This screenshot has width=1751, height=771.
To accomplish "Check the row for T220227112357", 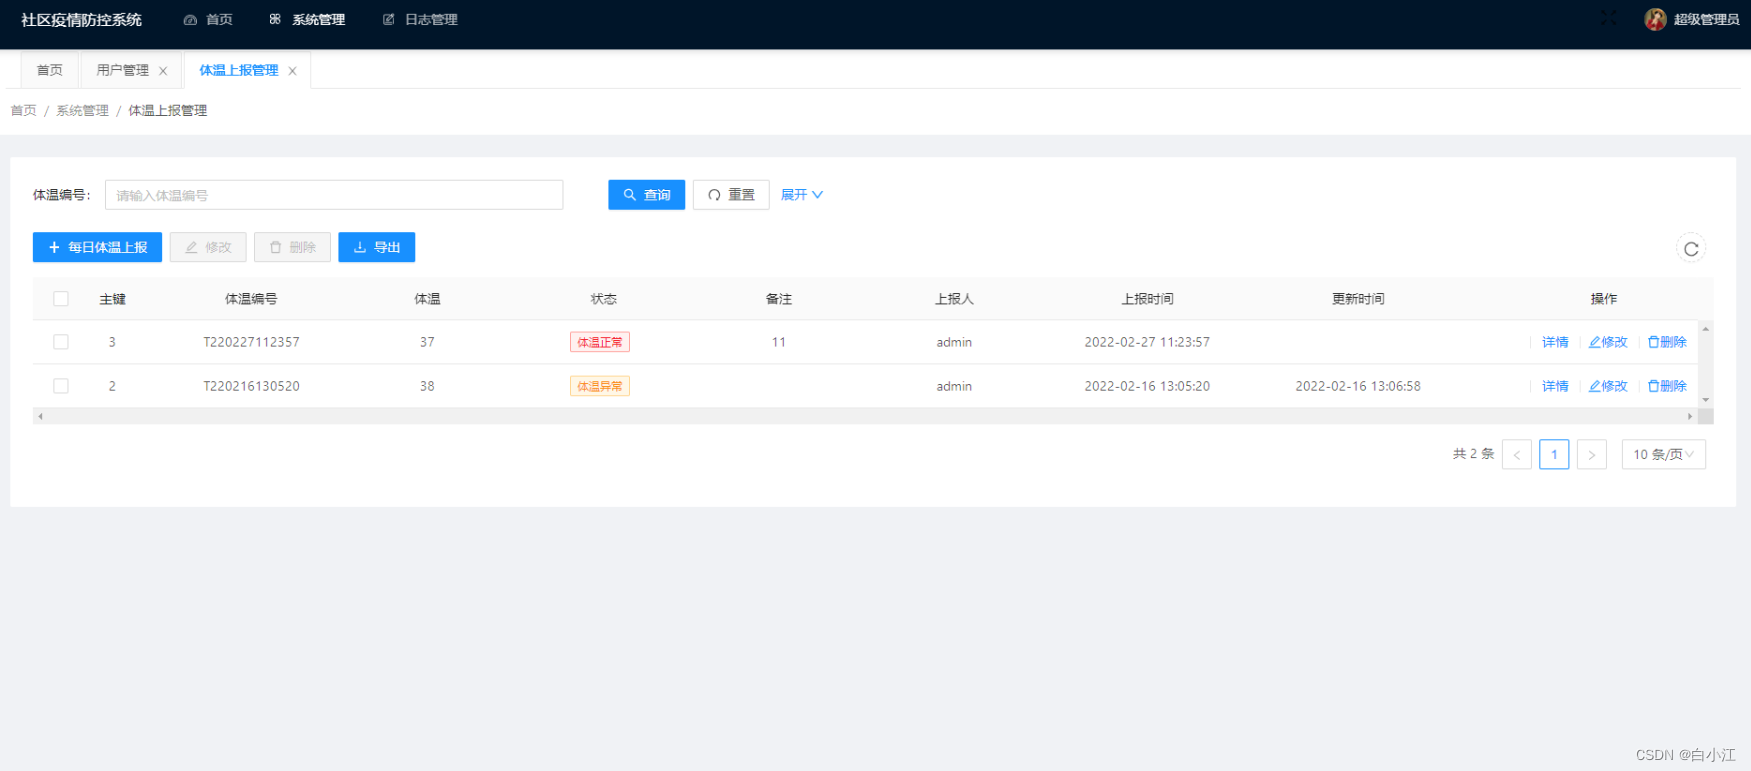I will [x=61, y=342].
